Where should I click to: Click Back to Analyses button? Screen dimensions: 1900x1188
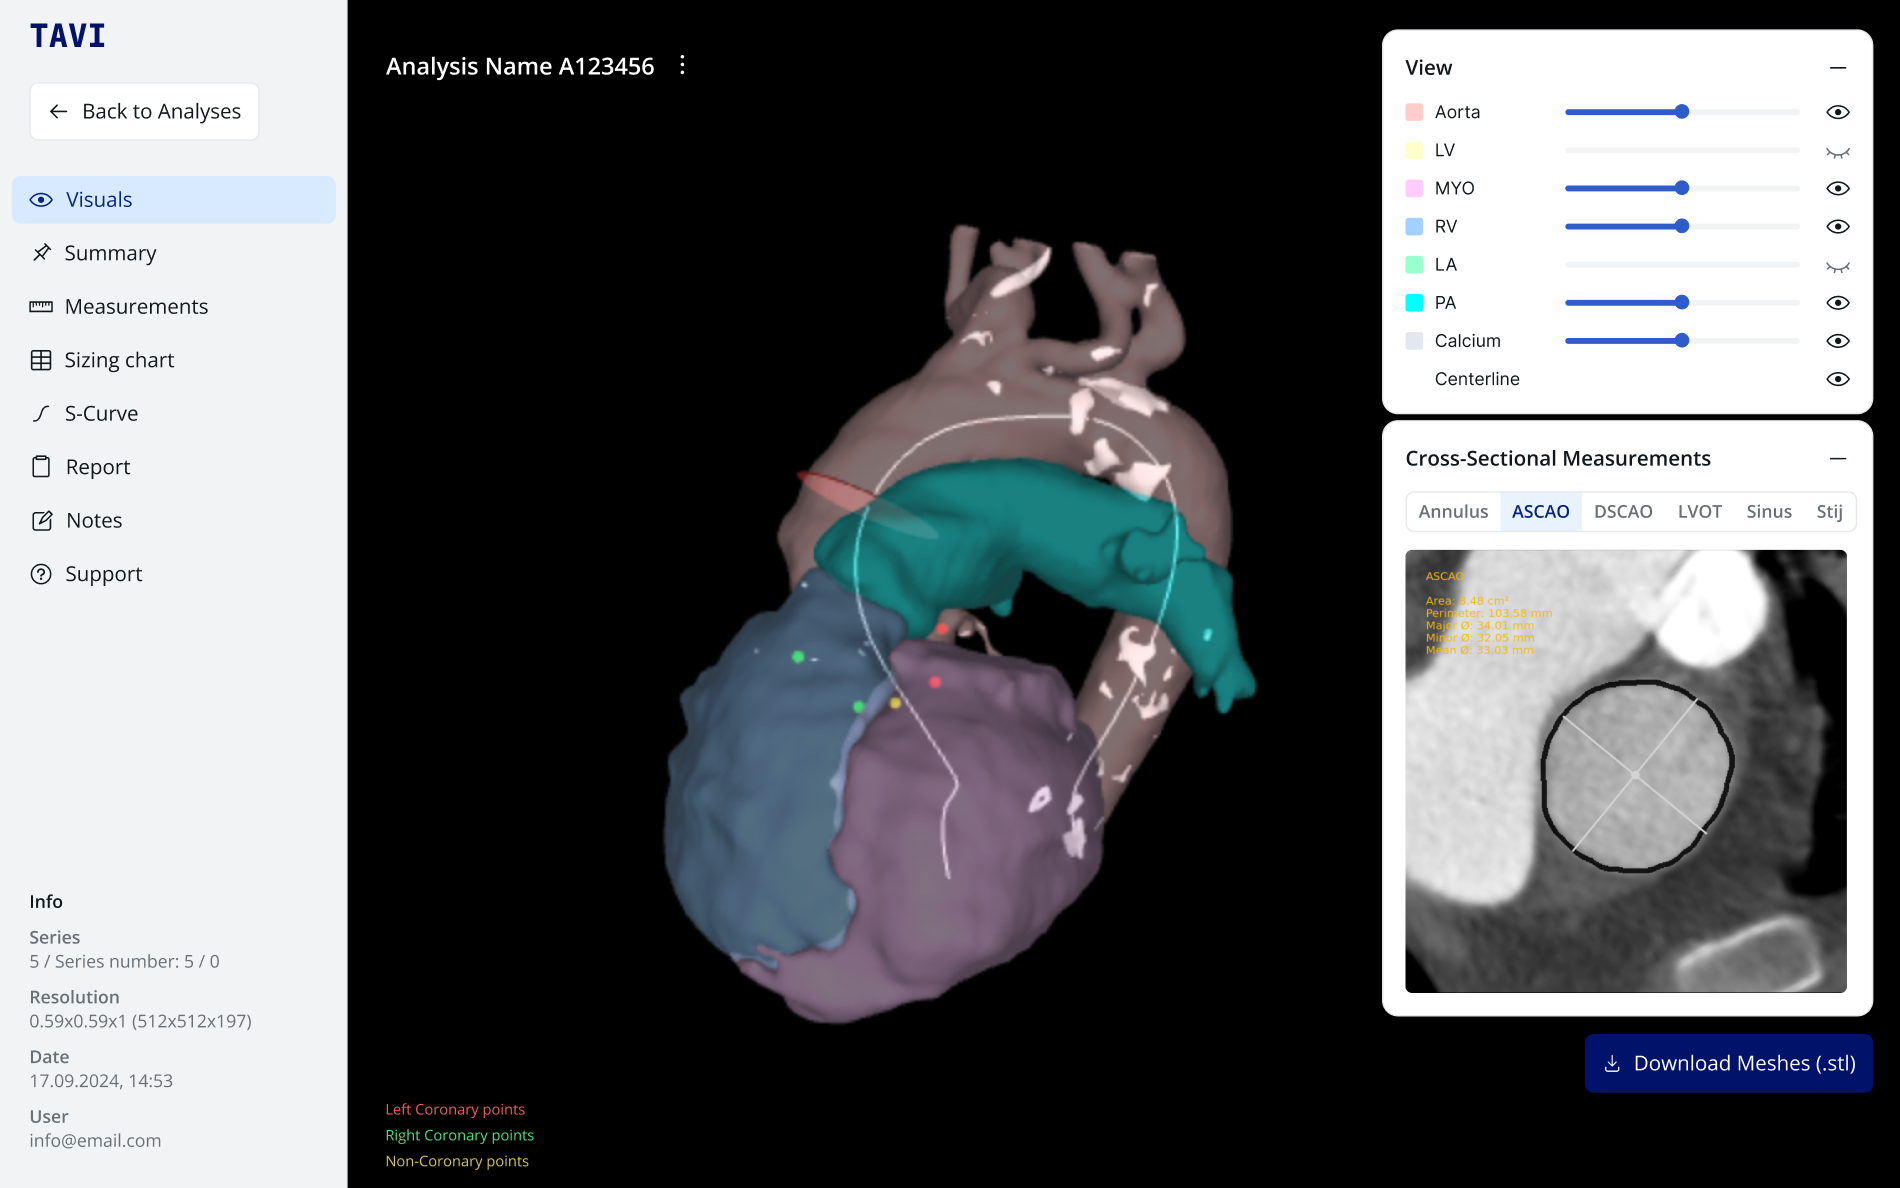click(x=145, y=112)
